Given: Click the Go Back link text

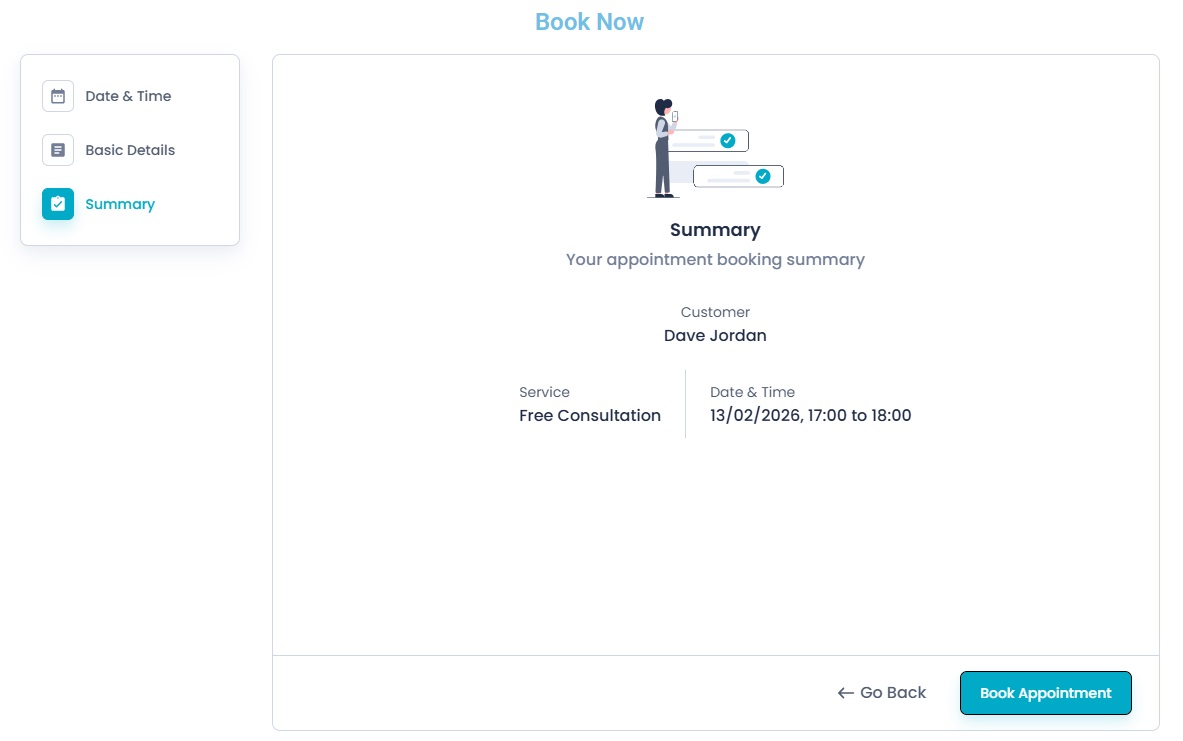Looking at the screenshot, I should click(893, 693).
